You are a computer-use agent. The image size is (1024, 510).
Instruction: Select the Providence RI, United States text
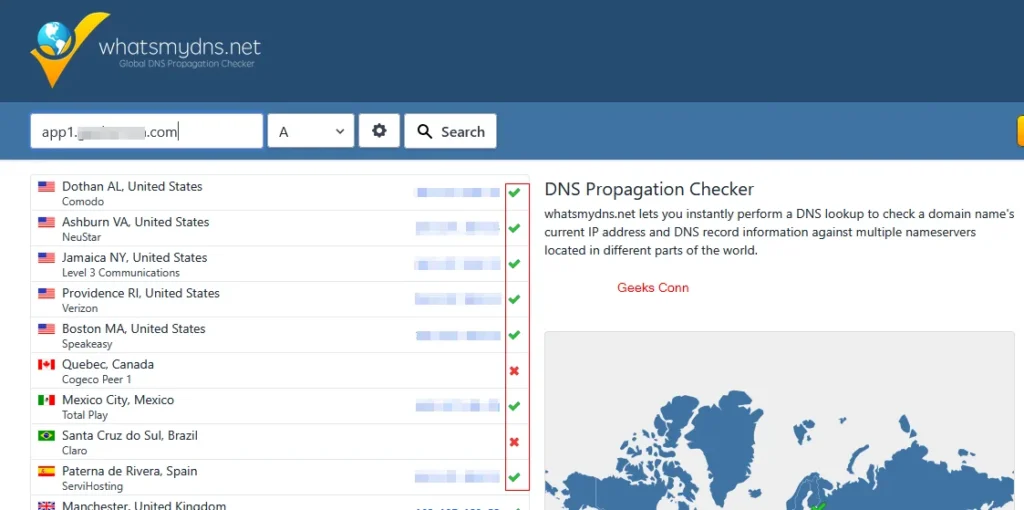point(140,293)
